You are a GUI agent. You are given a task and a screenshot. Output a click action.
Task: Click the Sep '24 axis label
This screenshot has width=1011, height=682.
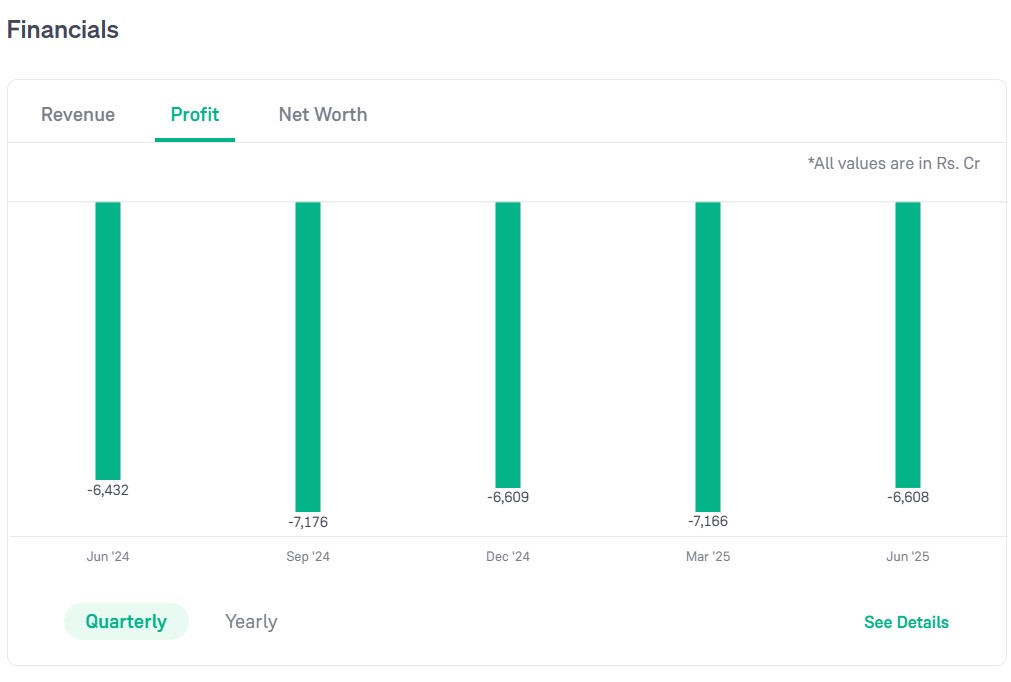[308, 557]
